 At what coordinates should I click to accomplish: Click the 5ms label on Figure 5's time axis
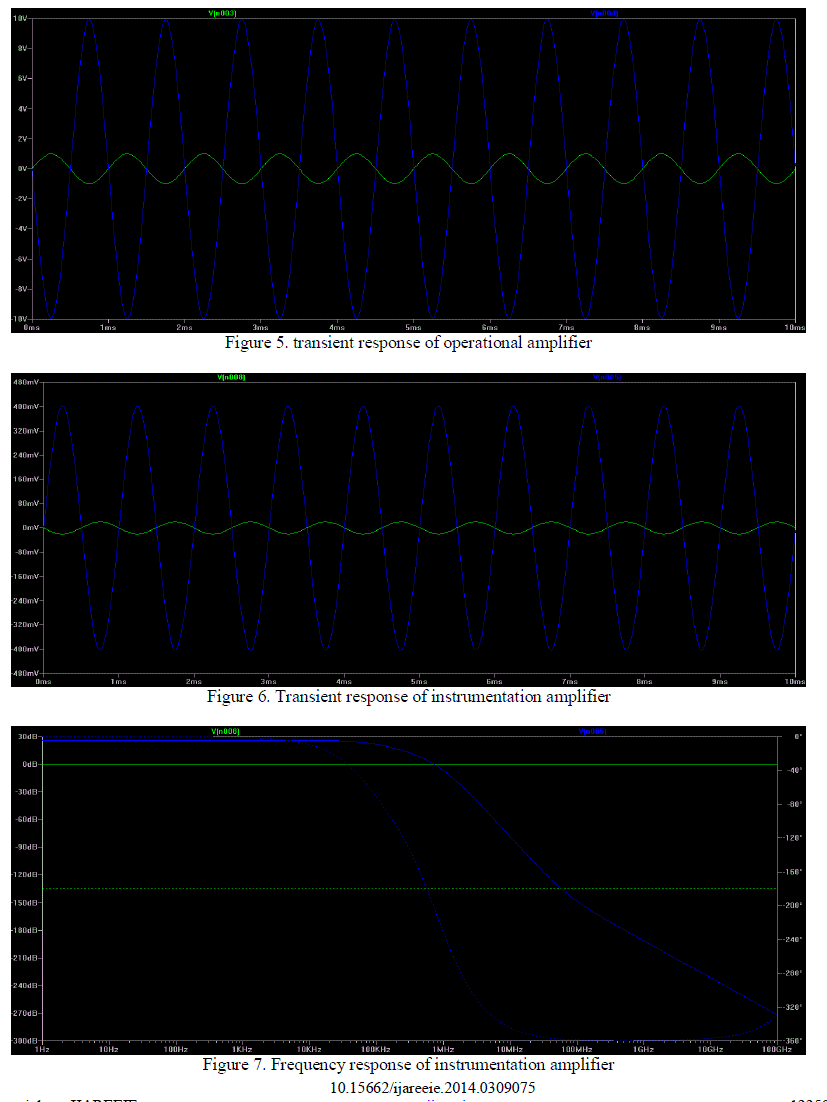[412, 327]
